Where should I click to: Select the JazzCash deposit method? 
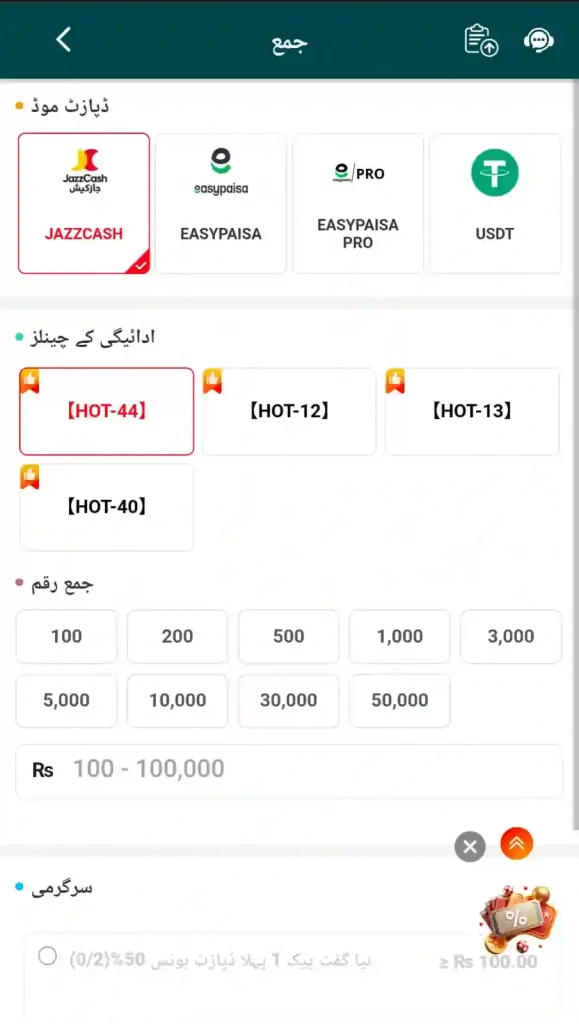84,203
